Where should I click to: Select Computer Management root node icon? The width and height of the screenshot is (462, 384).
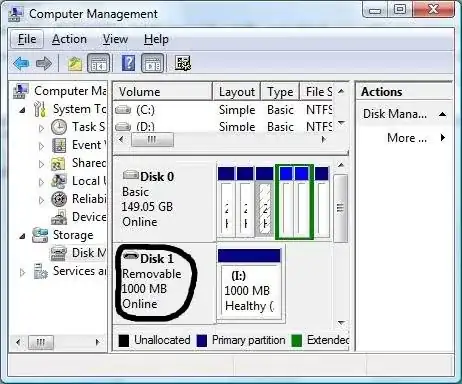tap(21, 91)
